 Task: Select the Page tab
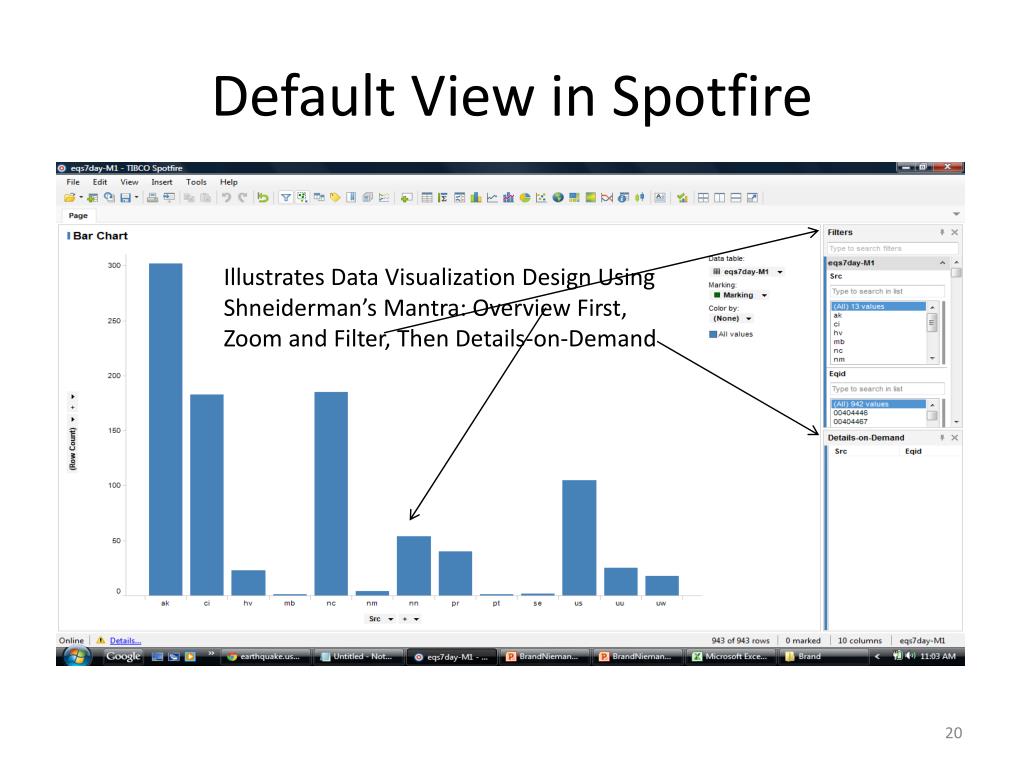(78, 216)
